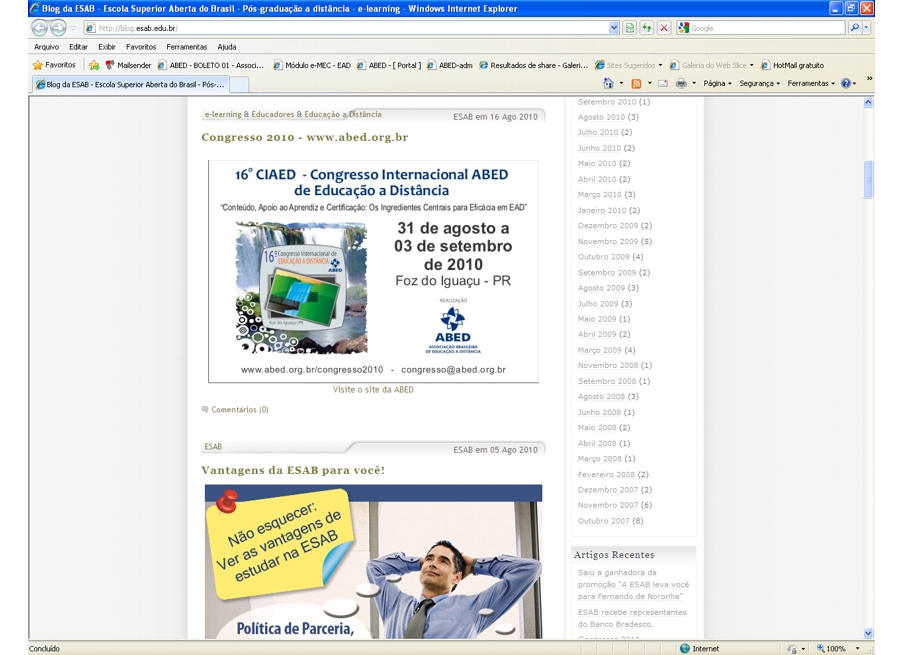Open the Página command bar menu
This screenshot has height=655, width=900.
pyautogui.click(x=717, y=83)
